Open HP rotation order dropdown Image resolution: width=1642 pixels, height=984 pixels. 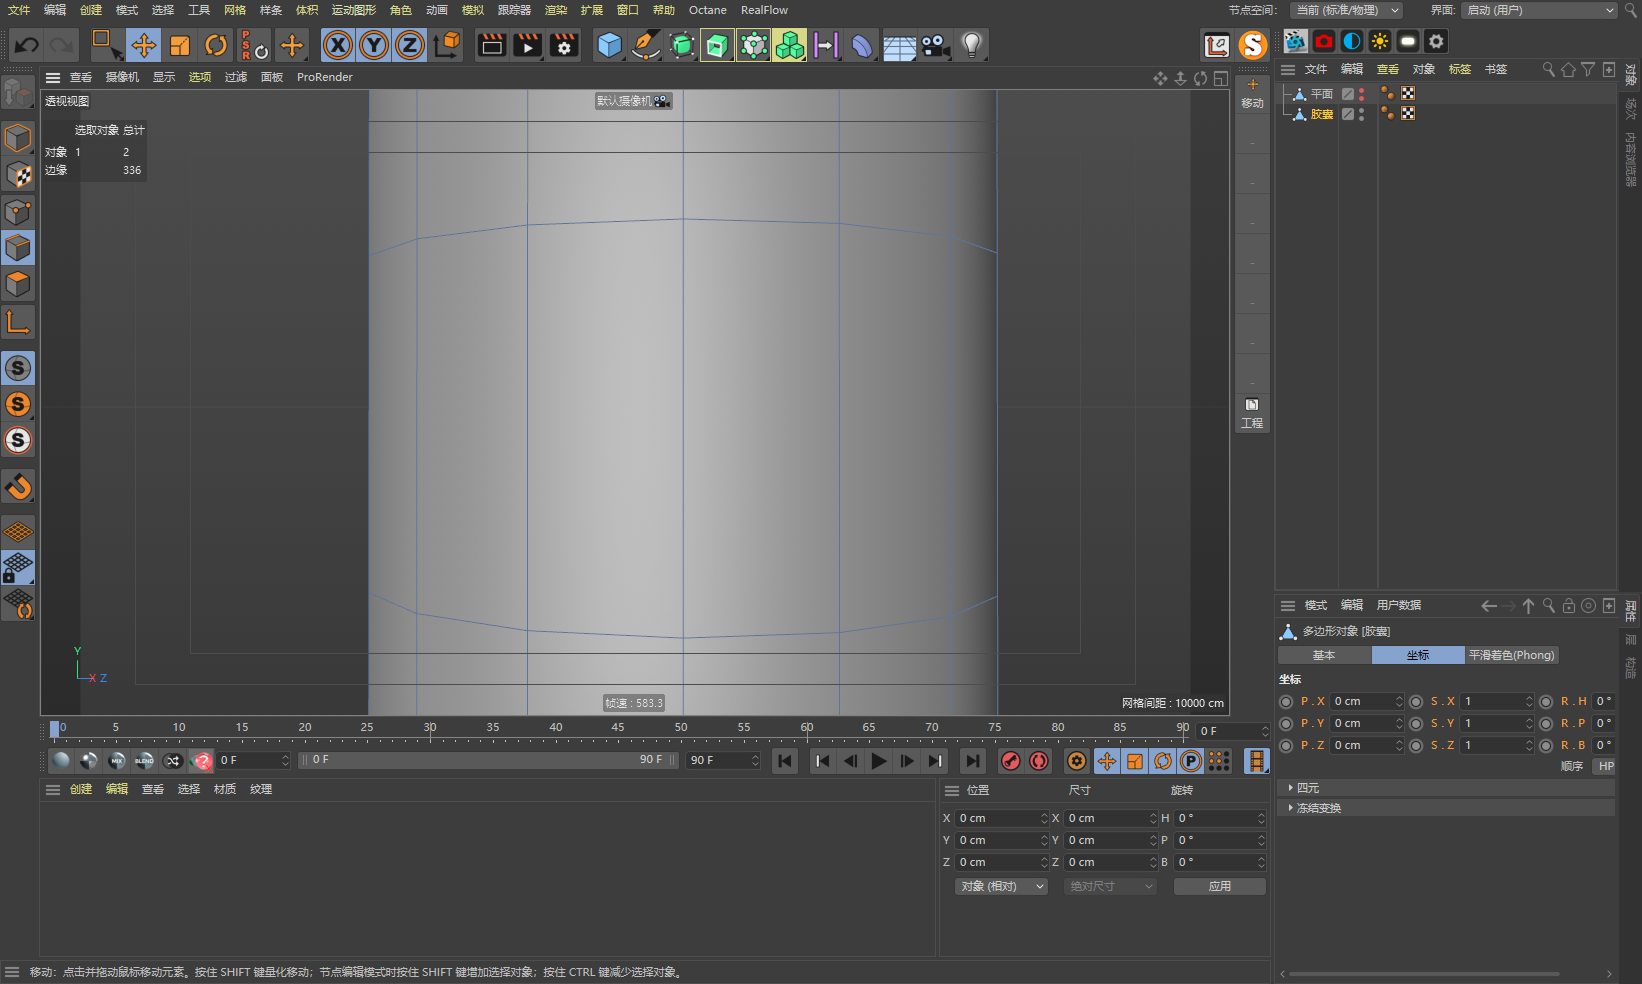point(1604,766)
